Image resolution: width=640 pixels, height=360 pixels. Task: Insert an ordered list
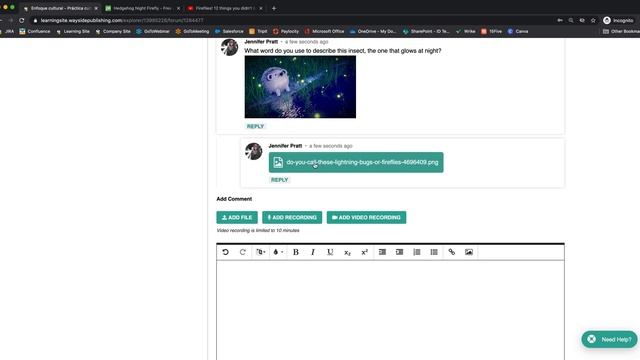tap(417, 252)
